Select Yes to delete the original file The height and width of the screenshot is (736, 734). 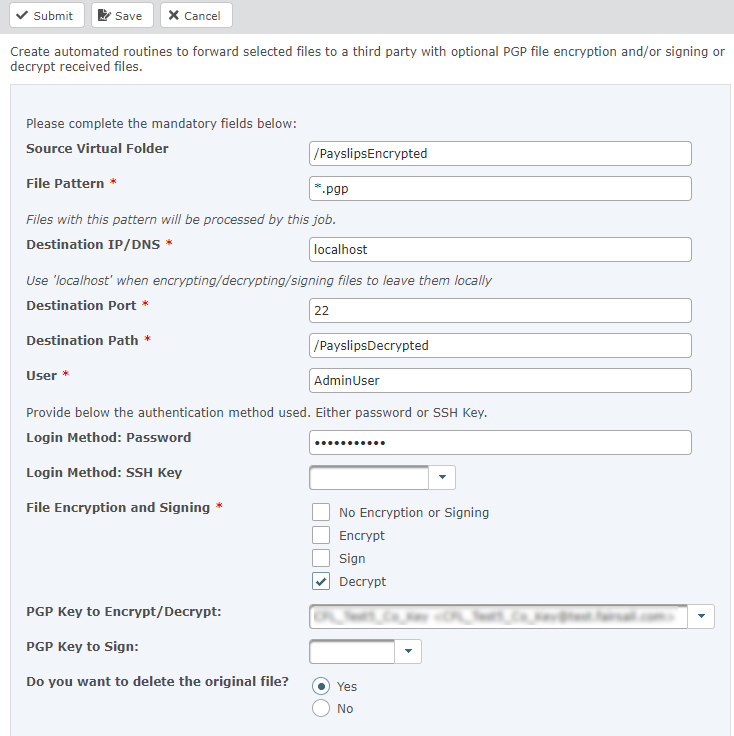point(321,686)
